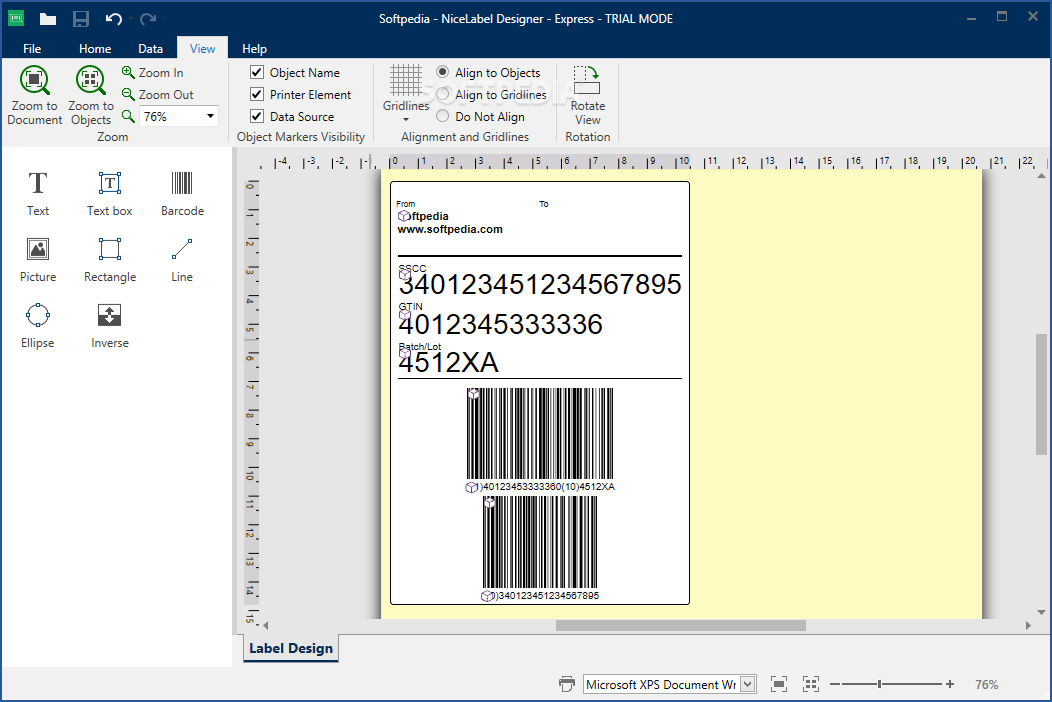Image resolution: width=1052 pixels, height=702 pixels.
Task: Select the Ellipse tool
Action: coord(38,325)
